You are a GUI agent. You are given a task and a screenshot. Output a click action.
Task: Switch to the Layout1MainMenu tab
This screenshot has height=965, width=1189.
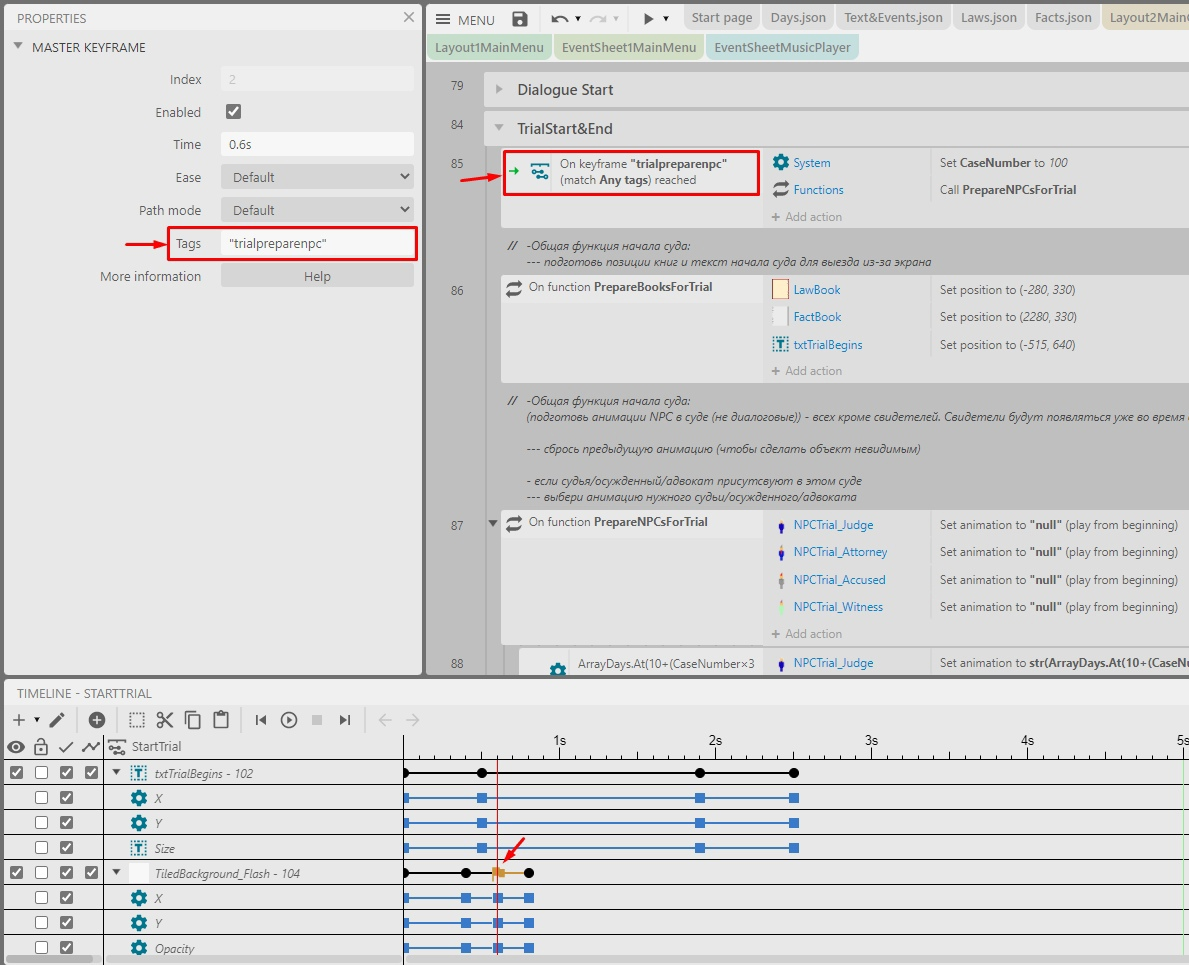pyautogui.click(x=489, y=47)
